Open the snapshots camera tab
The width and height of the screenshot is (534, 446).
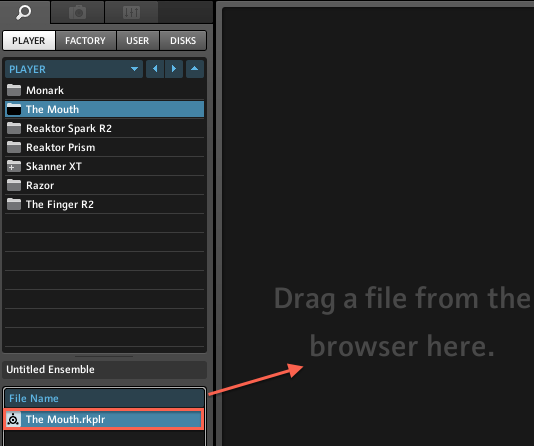(77, 12)
